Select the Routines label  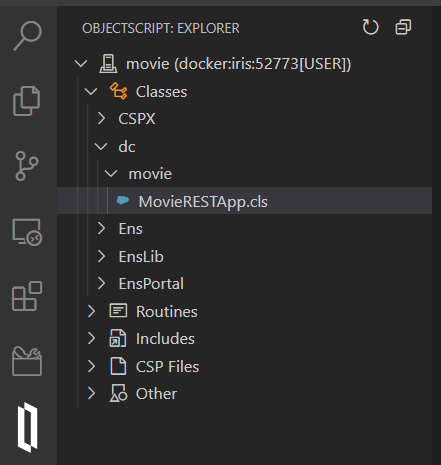(167, 312)
